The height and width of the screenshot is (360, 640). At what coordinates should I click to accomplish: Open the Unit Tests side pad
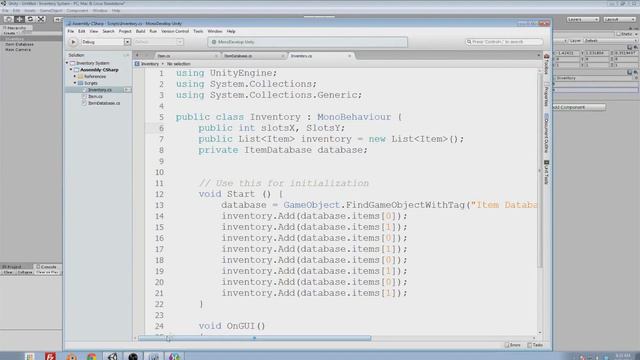click(x=547, y=172)
